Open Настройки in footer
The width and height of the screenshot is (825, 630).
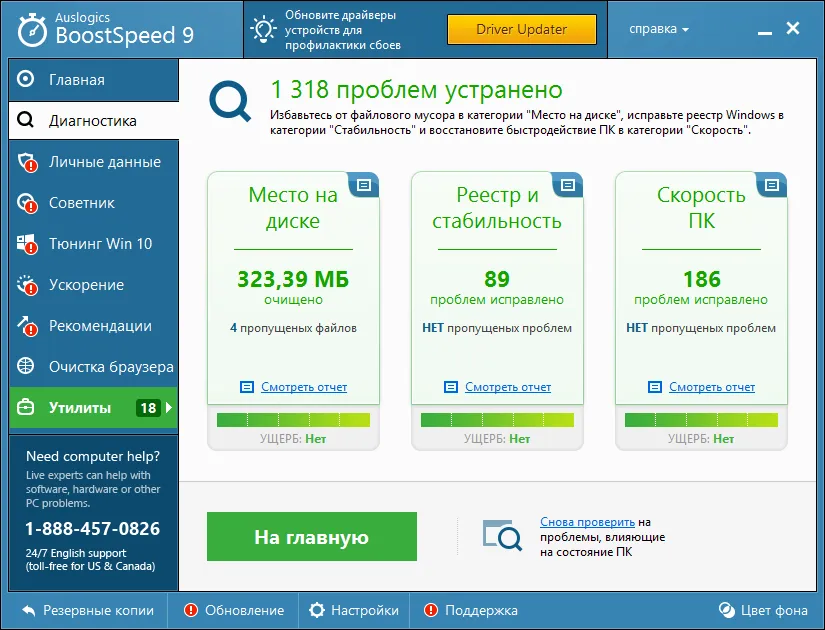click(x=354, y=611)
